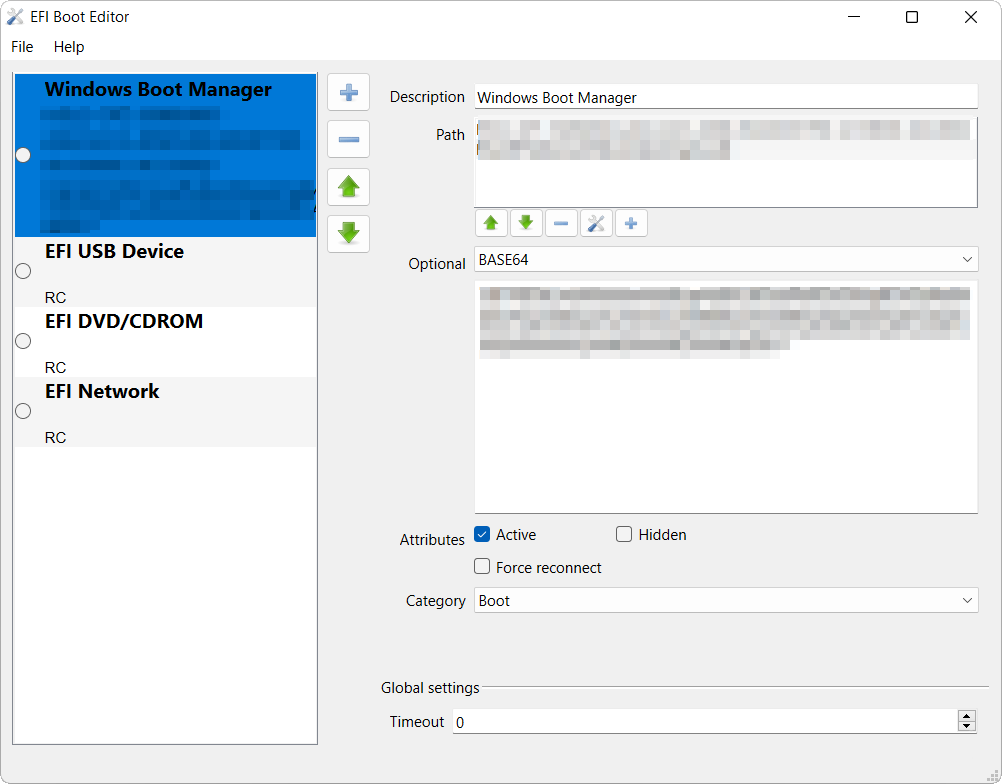Viewport: 1002px width, 784px height.
Task: Enable the Force reconnect checkbox
Action: point(482,567)
